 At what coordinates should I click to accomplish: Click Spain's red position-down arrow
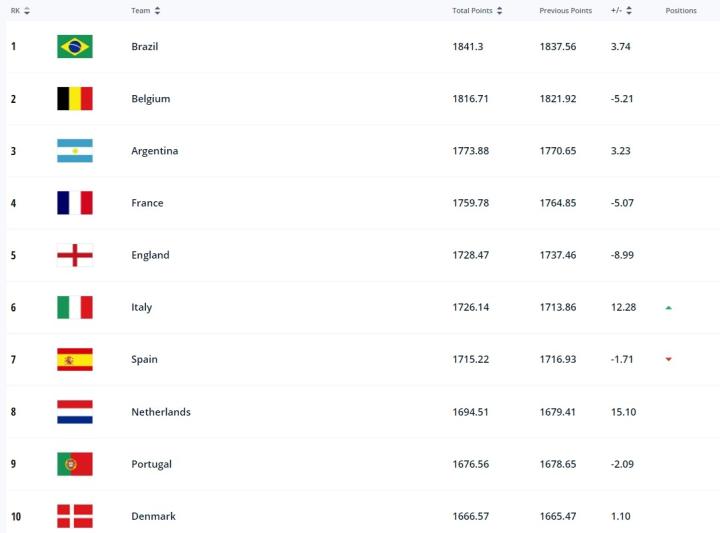coord(668,360)
